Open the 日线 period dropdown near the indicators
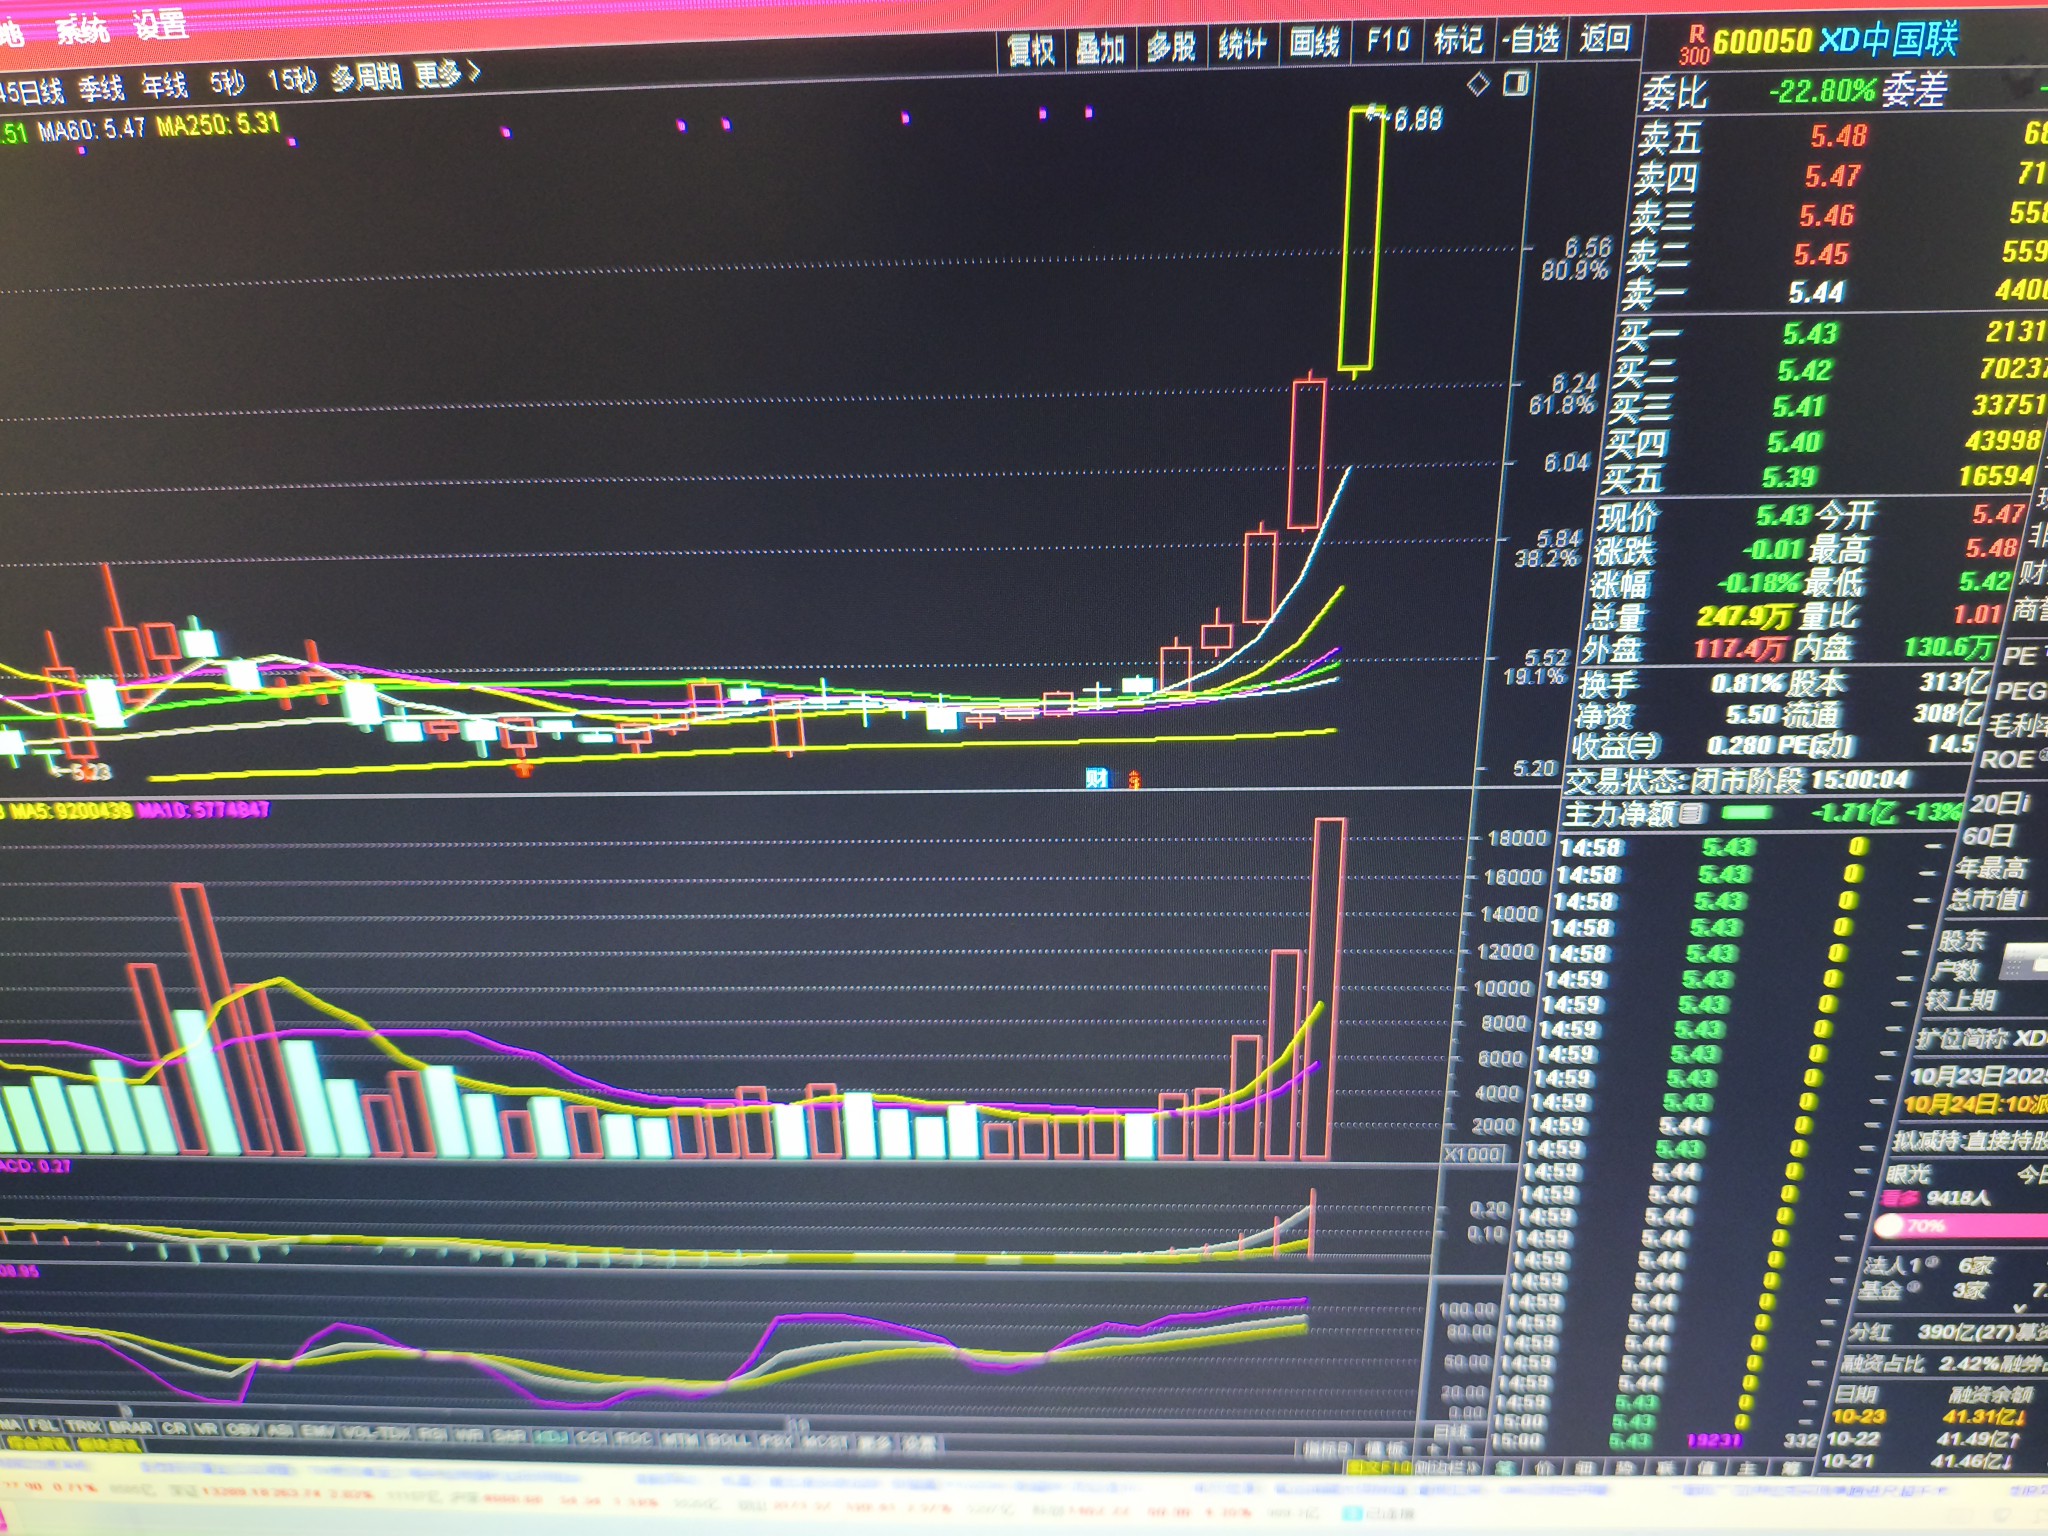Screen dimensions: 2048x1536 point(1451,1432)
